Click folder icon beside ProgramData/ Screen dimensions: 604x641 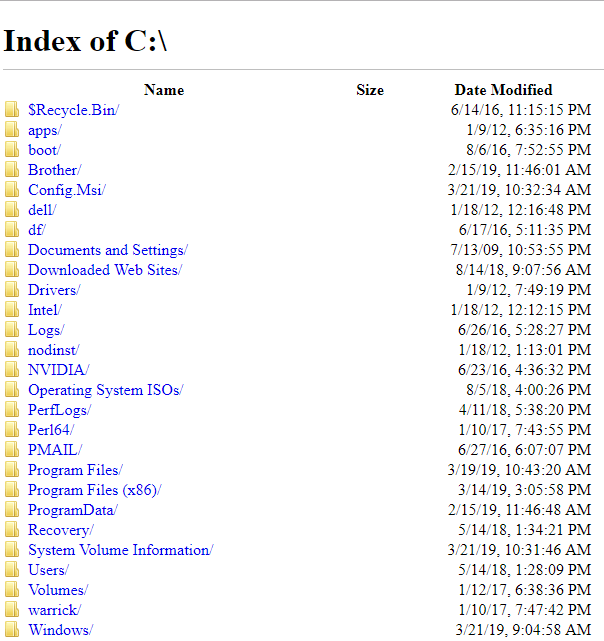point(12,510)
